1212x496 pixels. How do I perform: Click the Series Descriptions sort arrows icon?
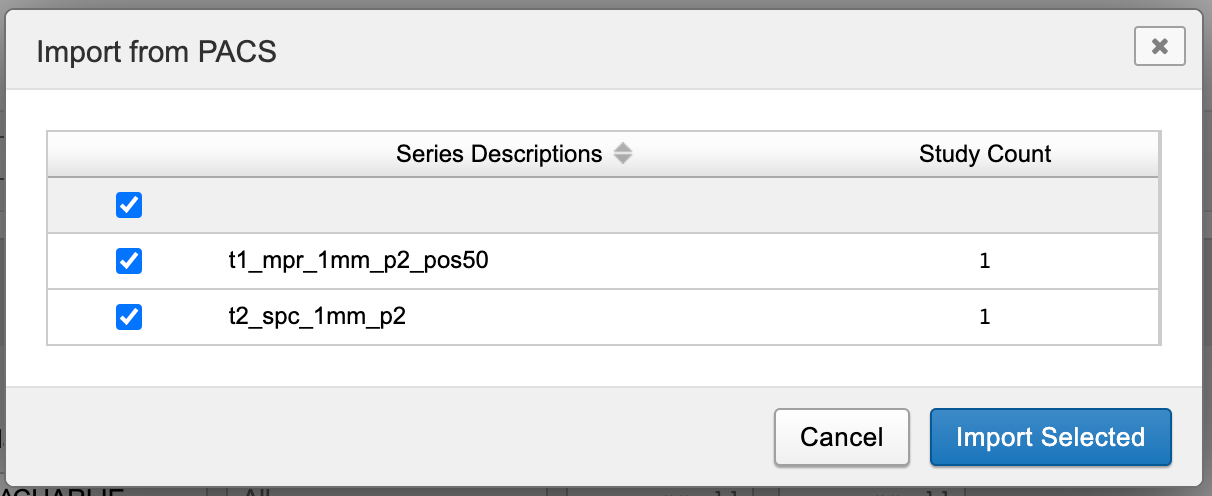[623, 154]
